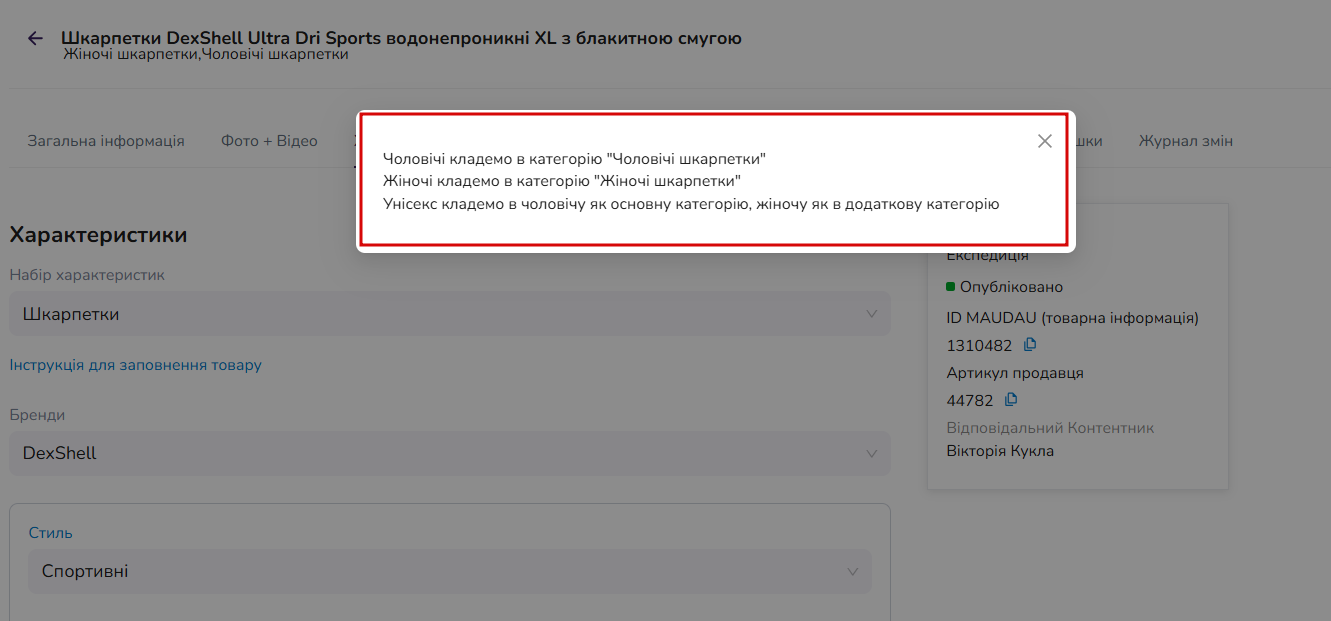The width and height of the screenshot is (1331, 621).
Task: Close the category hint popup
Action: point(1045,141)
